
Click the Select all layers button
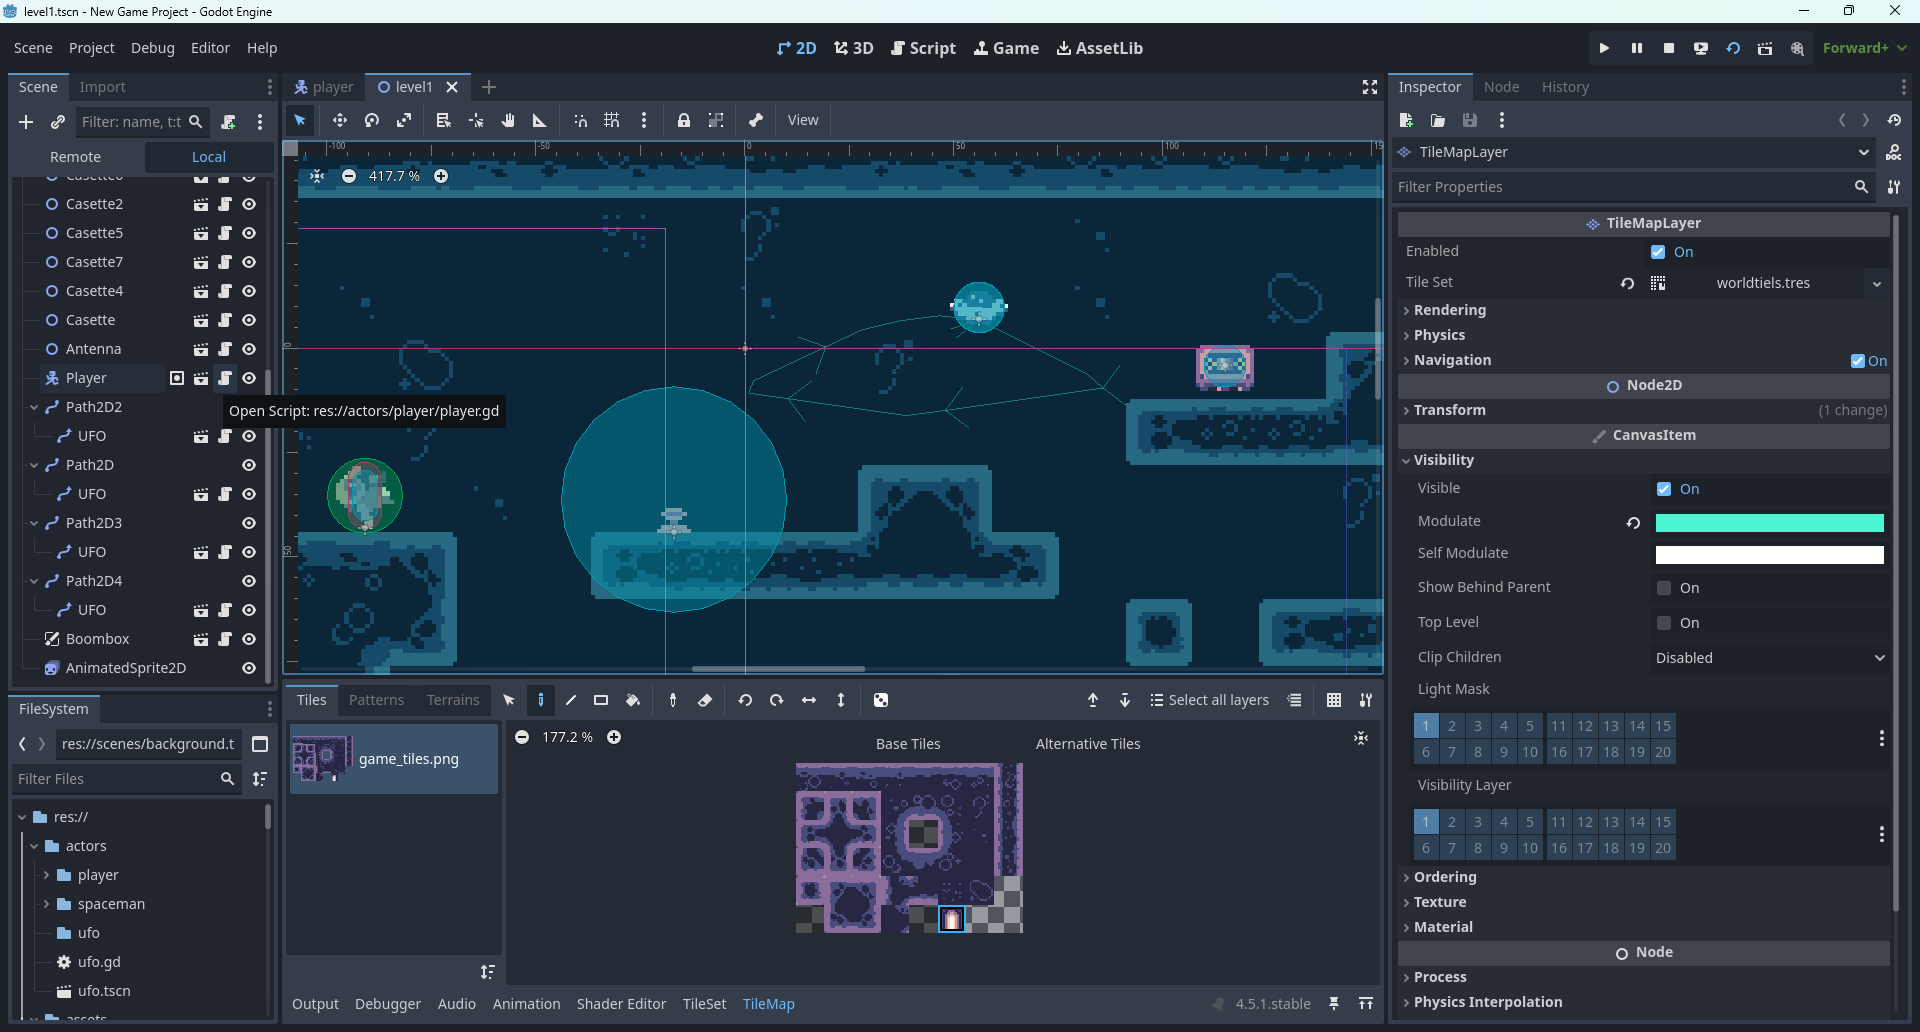tap(1209, 700)
